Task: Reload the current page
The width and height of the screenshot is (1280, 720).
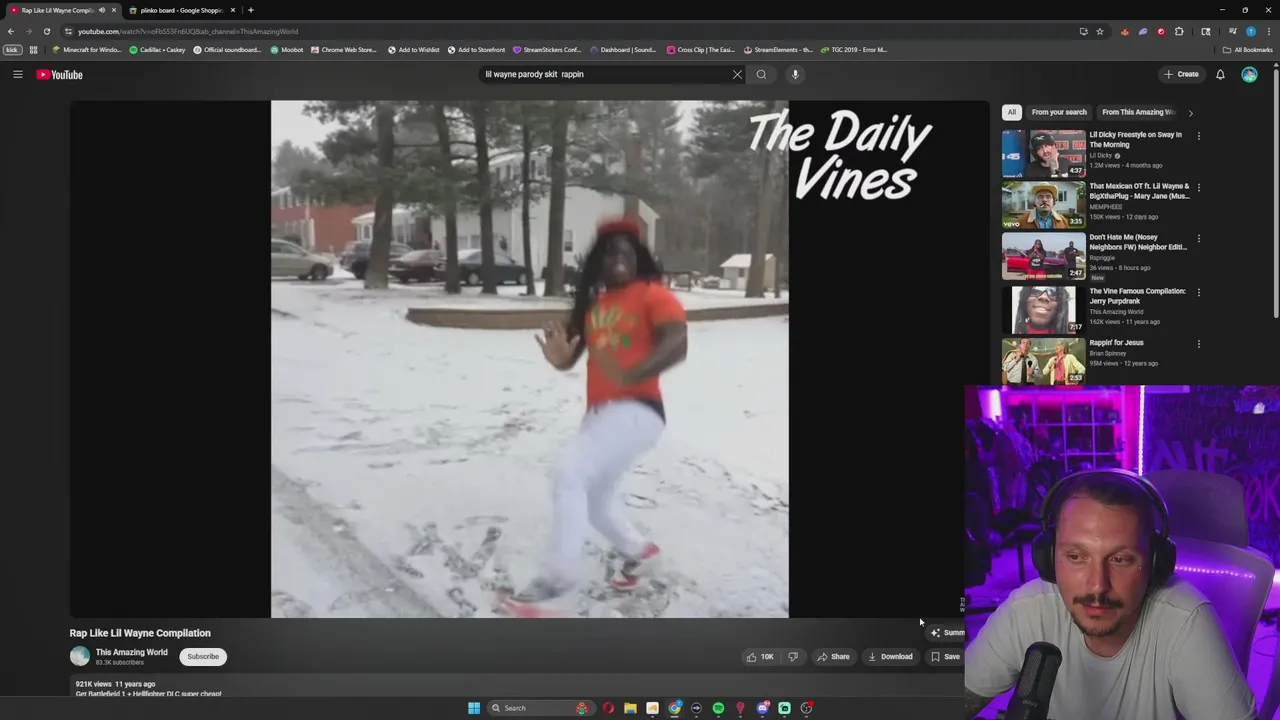Action: click(x=46, y=31)
